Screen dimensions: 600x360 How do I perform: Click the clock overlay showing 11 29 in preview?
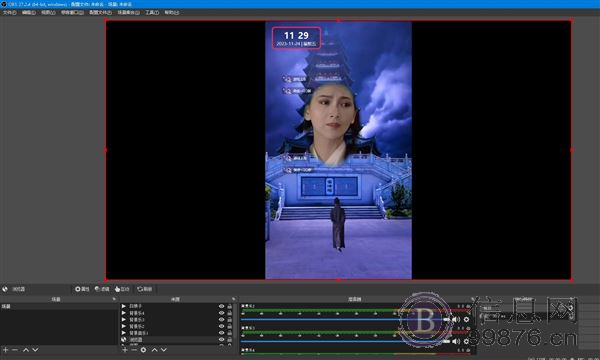click(296, 38)
